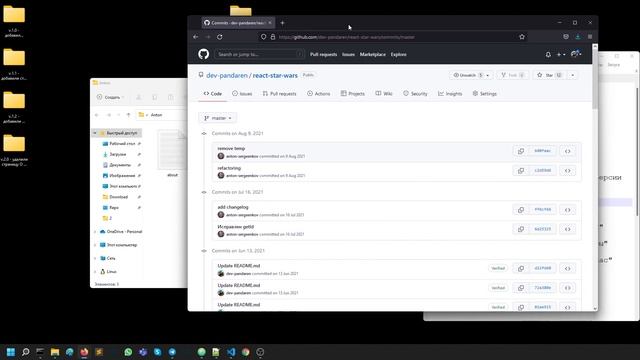Click Создать button in File Explorer

(x=111, y=97)
